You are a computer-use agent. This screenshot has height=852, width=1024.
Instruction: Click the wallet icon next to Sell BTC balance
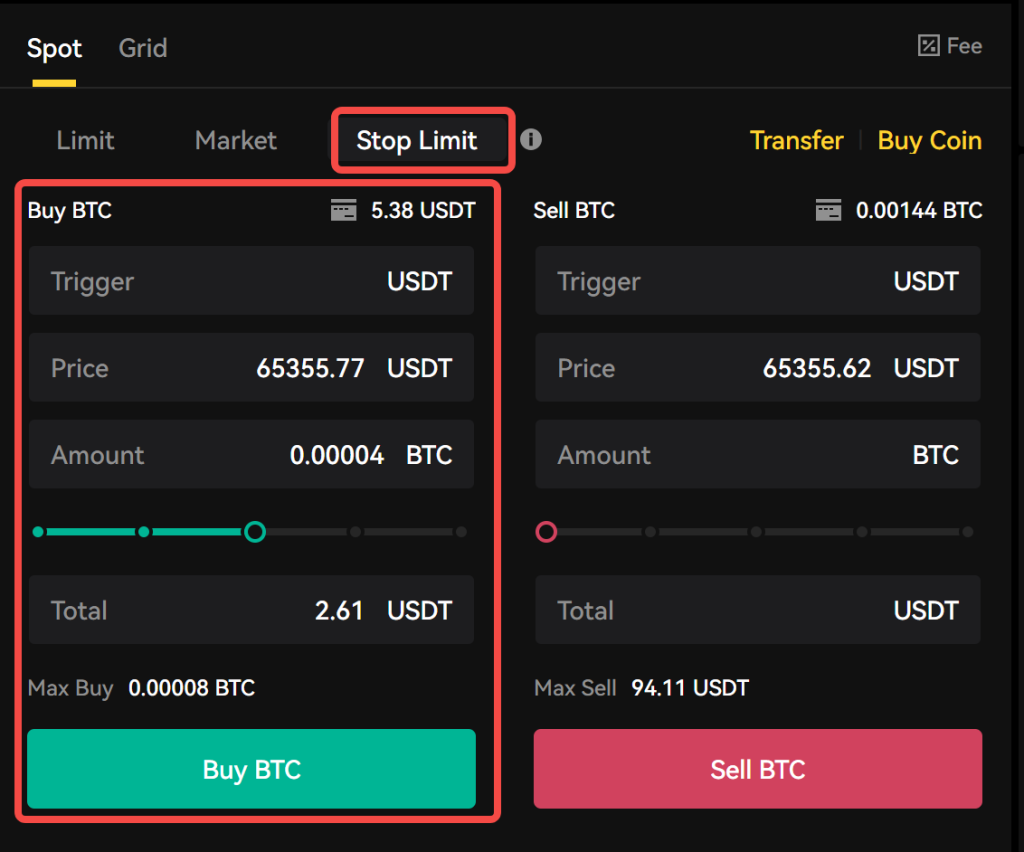(x=828, y=210)
